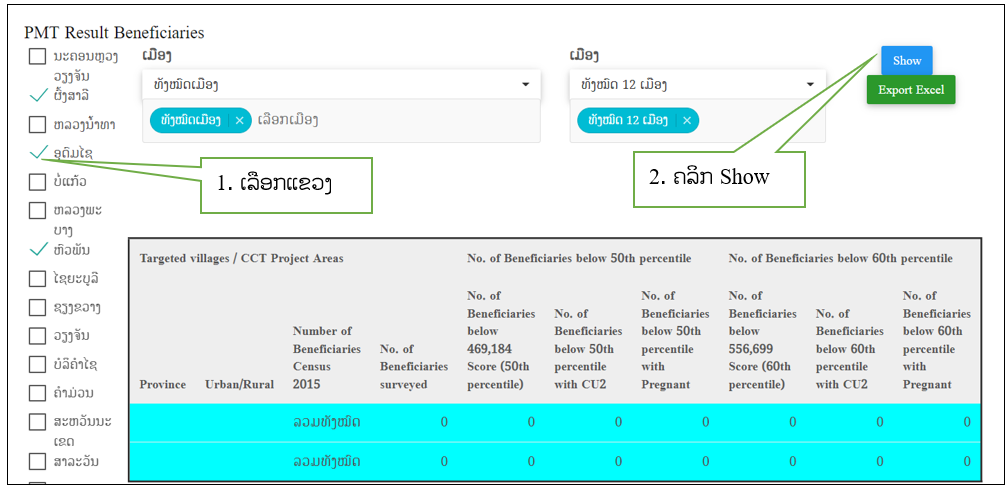Viewport: 1008px width, 488px height.
Task: Untick the ຫົວພັນ province
Action: [38, 249]
